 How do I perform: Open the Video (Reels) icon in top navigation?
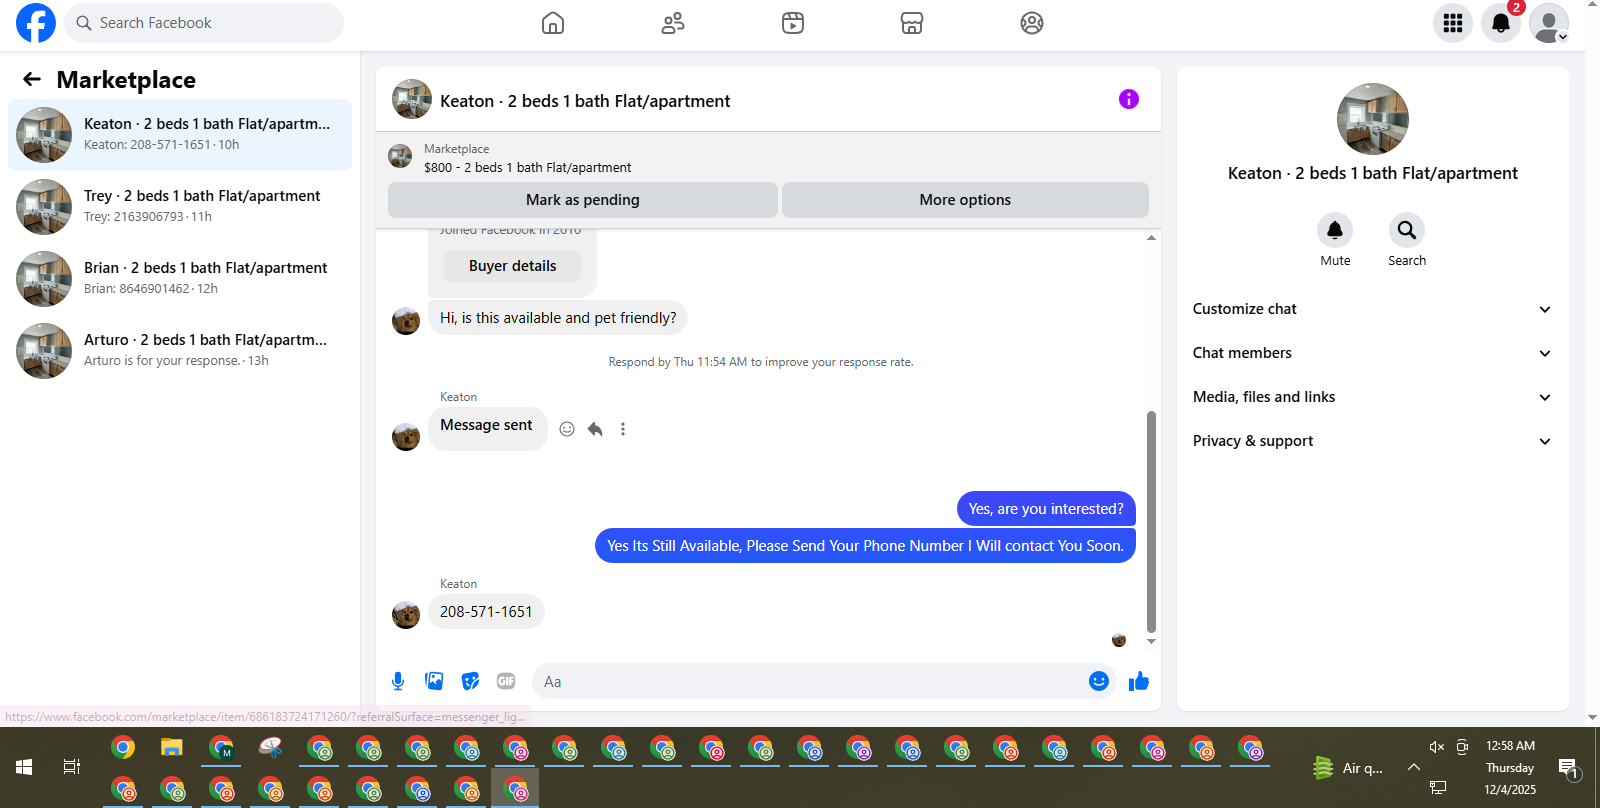click(x=793, y=23)
